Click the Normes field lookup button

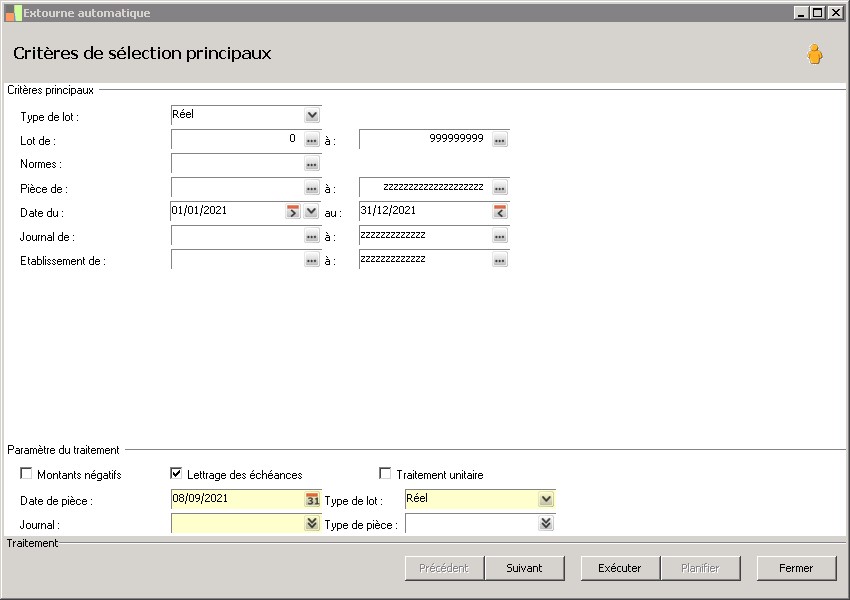[312, 165]
